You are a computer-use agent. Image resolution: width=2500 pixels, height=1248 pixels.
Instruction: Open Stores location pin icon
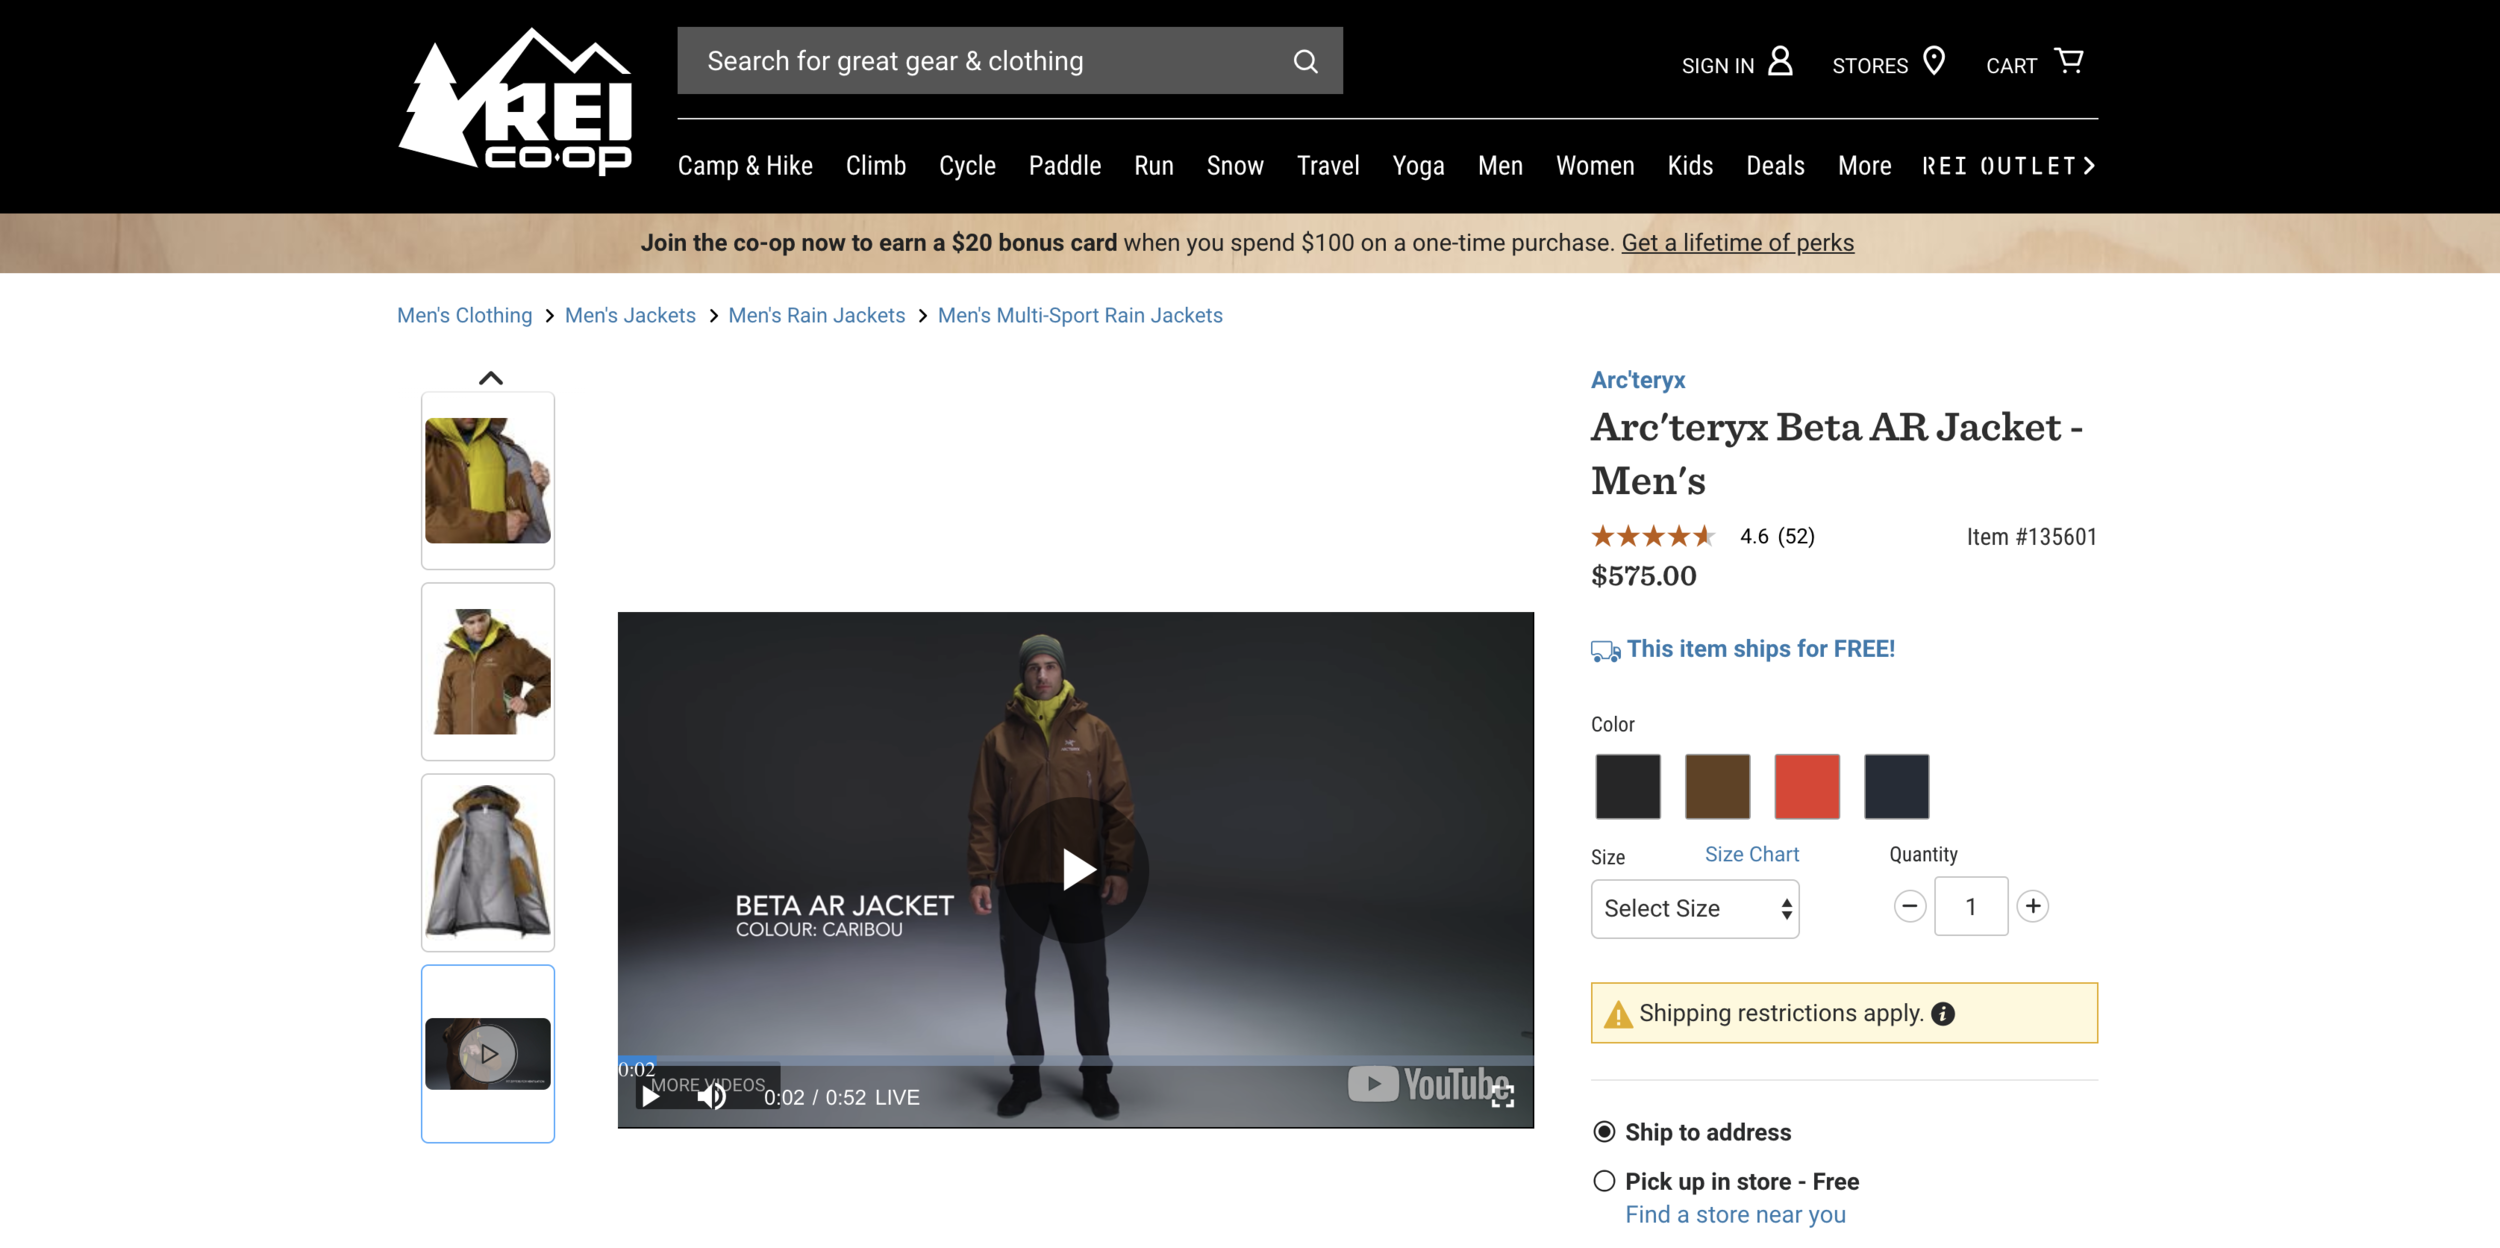tap(1934, 61)
